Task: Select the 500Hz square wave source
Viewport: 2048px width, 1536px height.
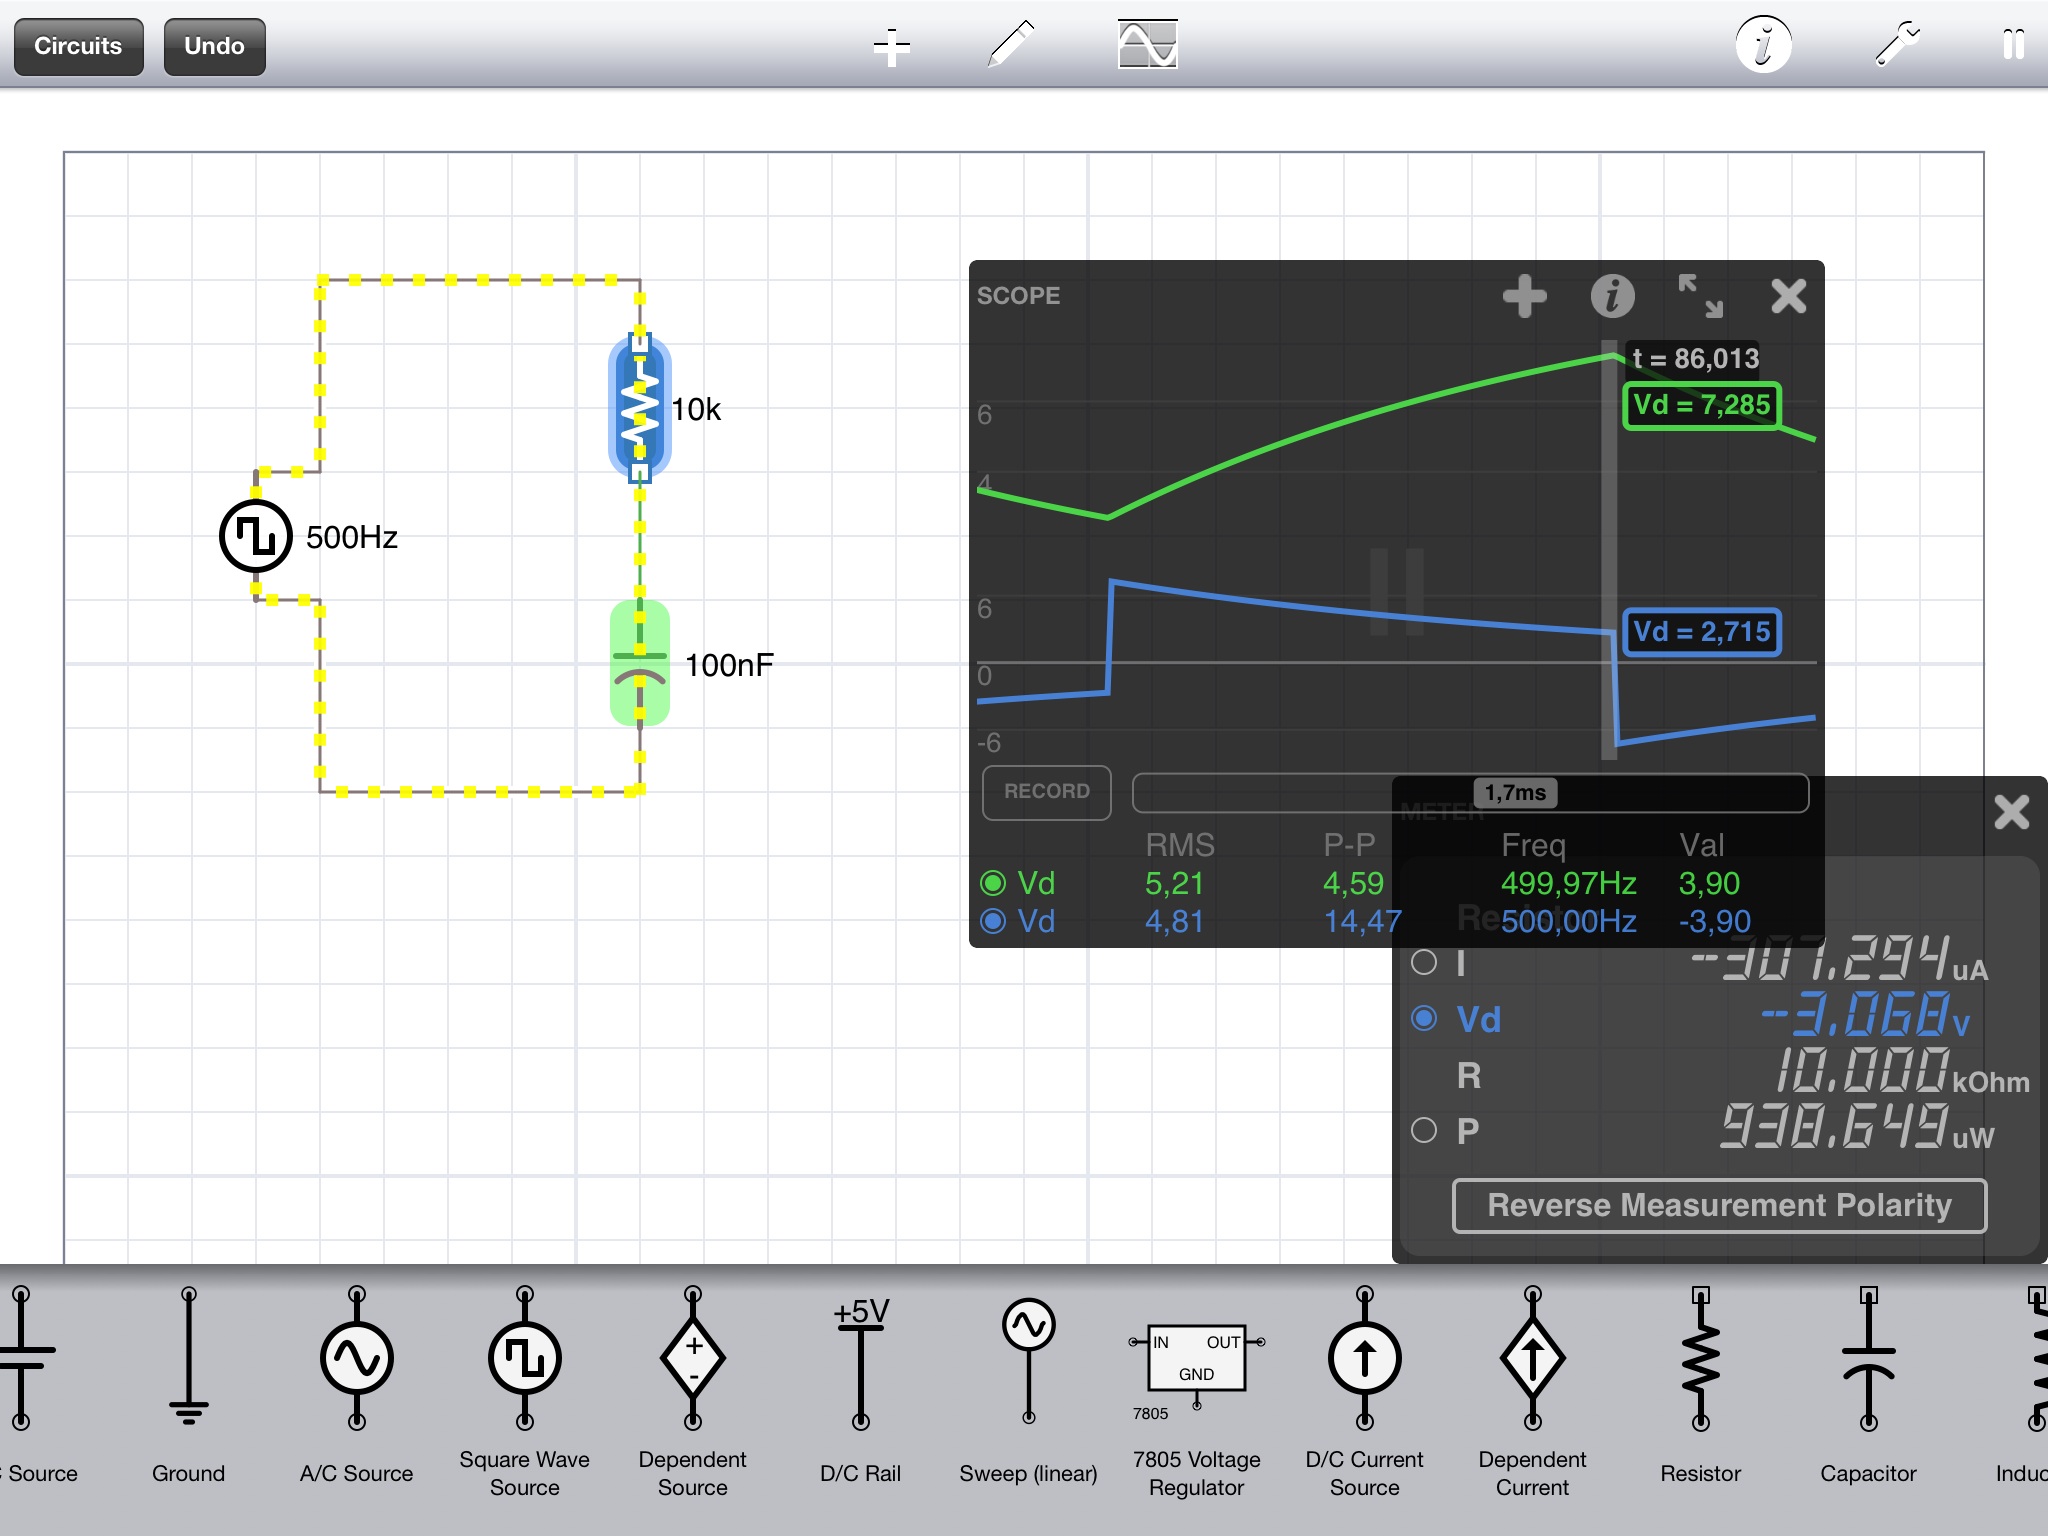Action: (256, 536)
